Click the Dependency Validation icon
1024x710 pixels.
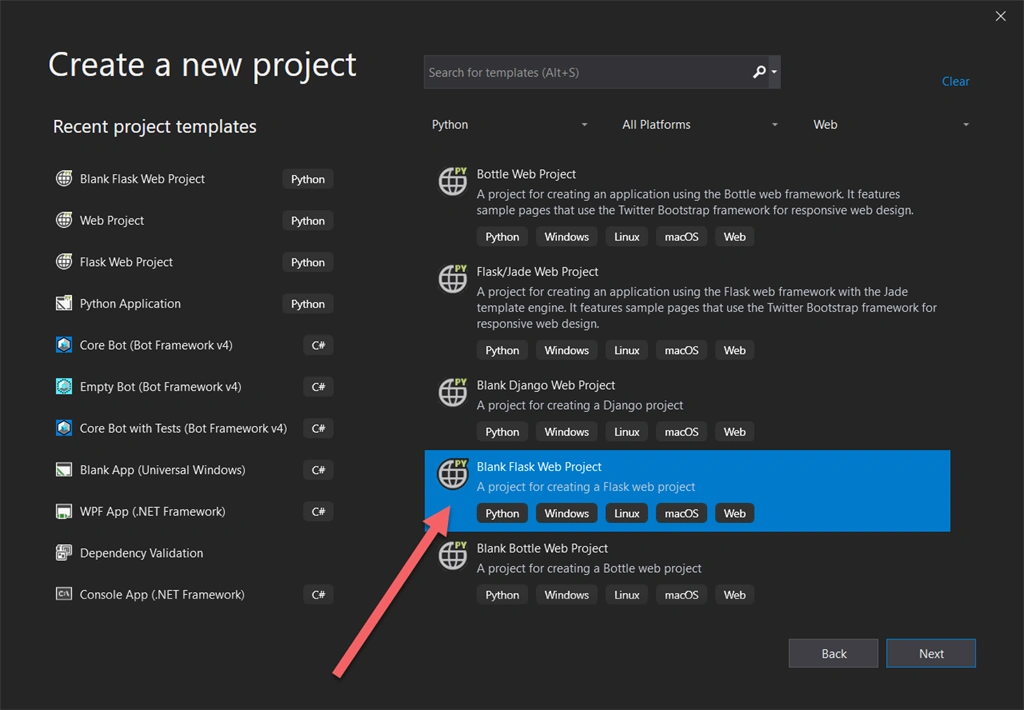click(64, 553)
